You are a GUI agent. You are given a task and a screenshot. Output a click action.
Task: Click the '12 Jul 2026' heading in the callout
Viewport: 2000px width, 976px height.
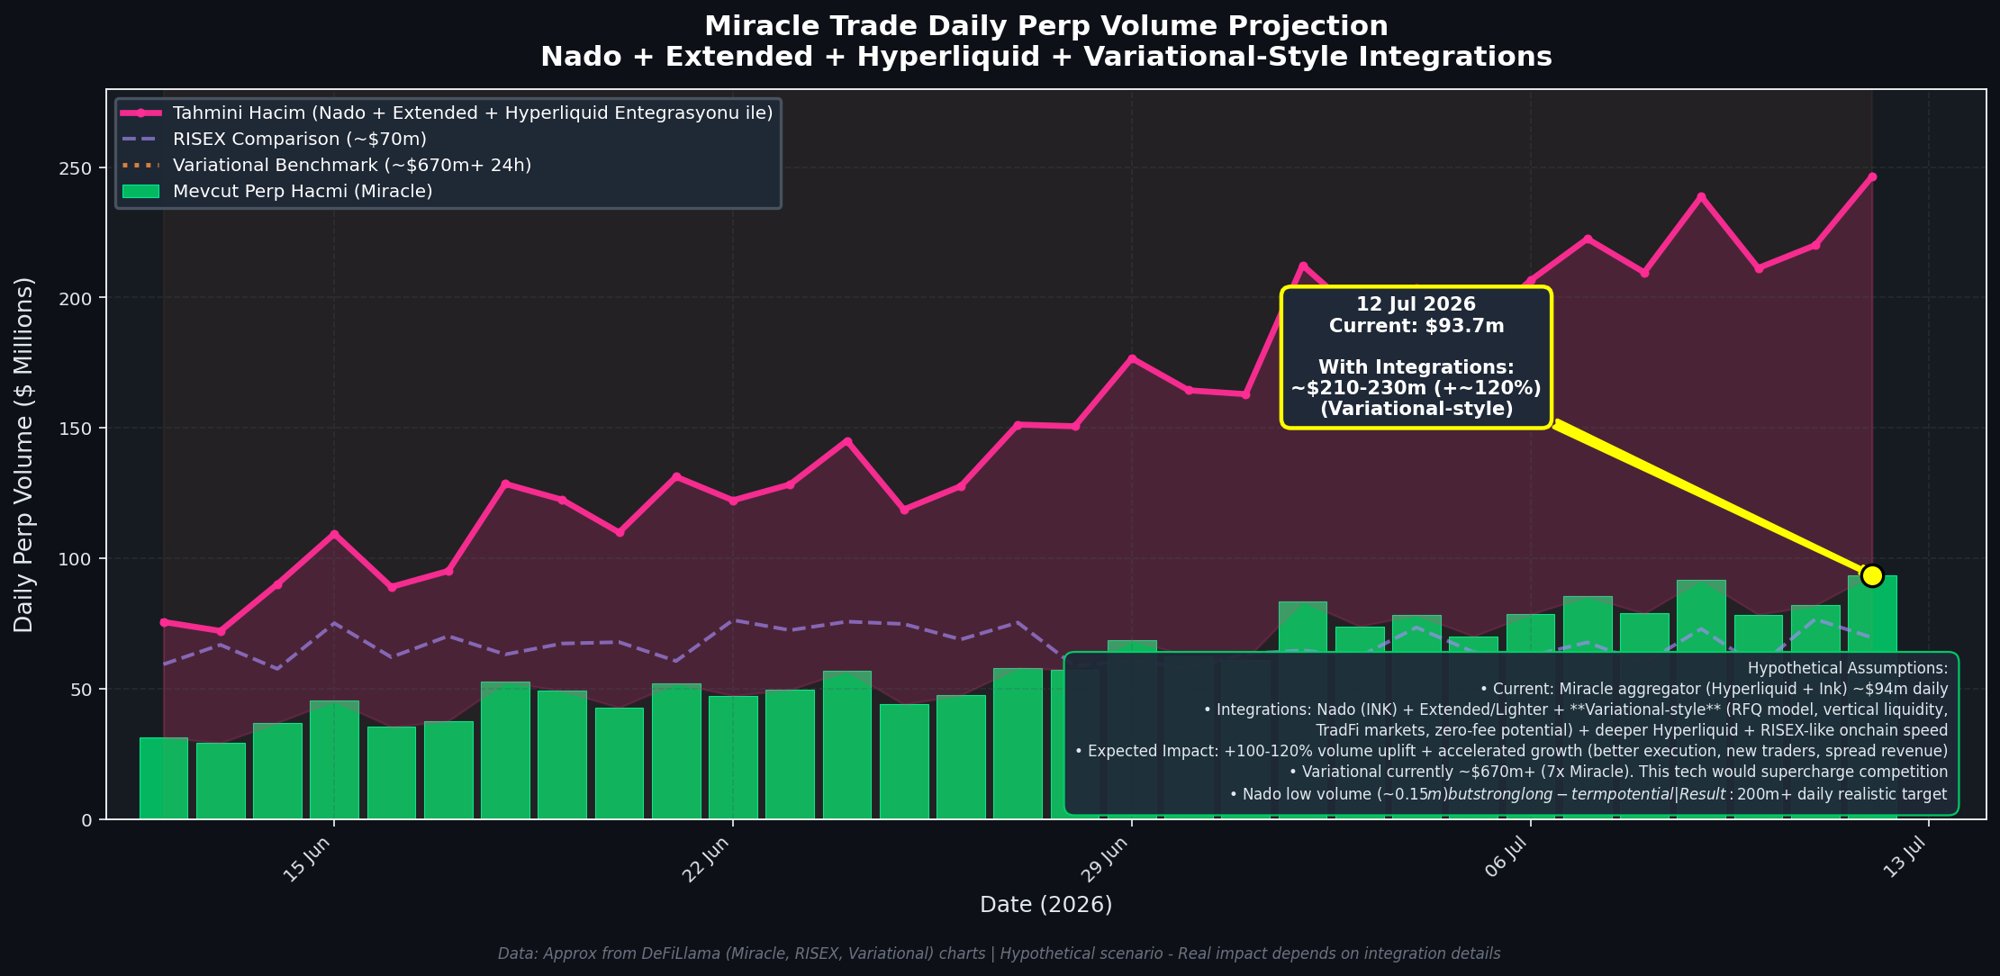1416,304
